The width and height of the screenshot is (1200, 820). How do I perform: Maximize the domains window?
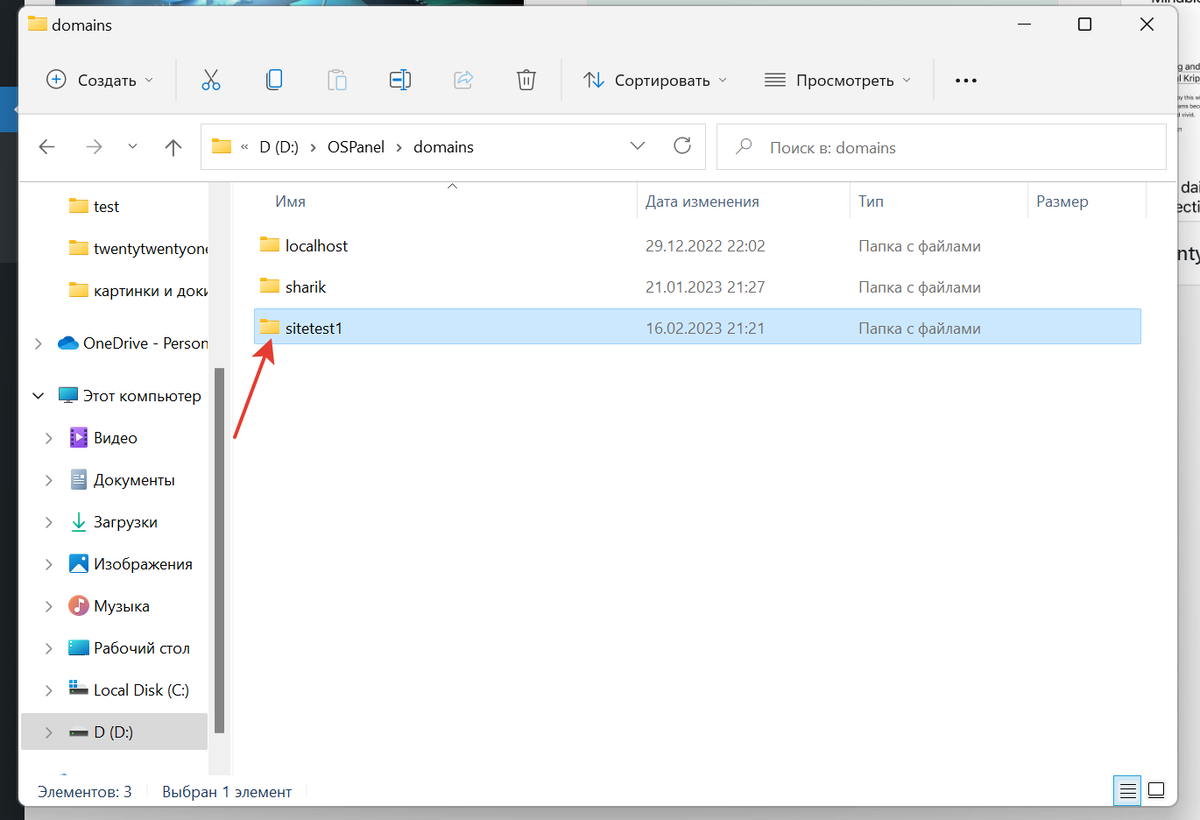(1084, 25)
